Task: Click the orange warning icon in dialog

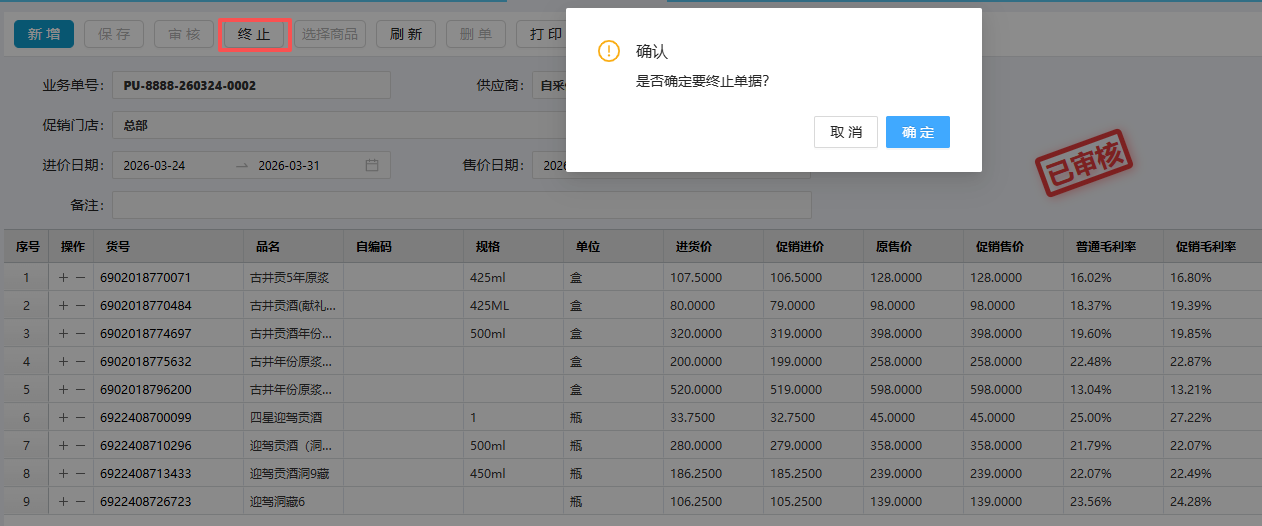Action: (x=608, y=51)
